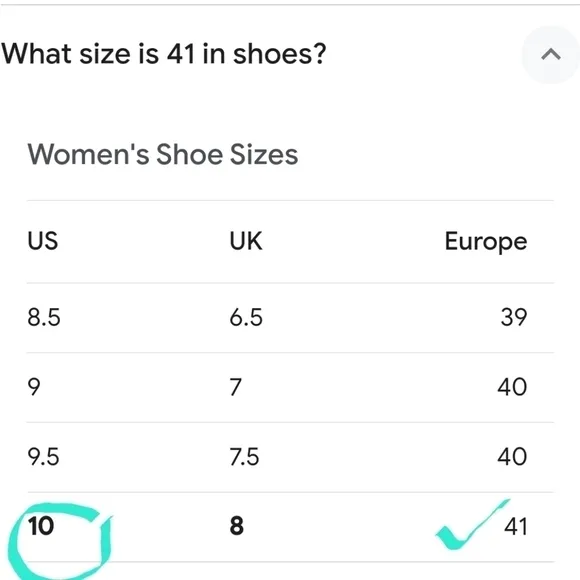The width and height of the screenshot is (580, 580).
Task: Select Europe size 39 cell
Action: pos(514,318)
